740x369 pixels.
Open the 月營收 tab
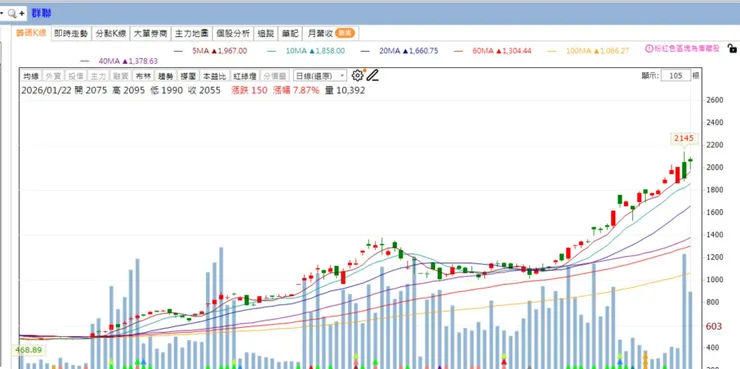(331, 34)
